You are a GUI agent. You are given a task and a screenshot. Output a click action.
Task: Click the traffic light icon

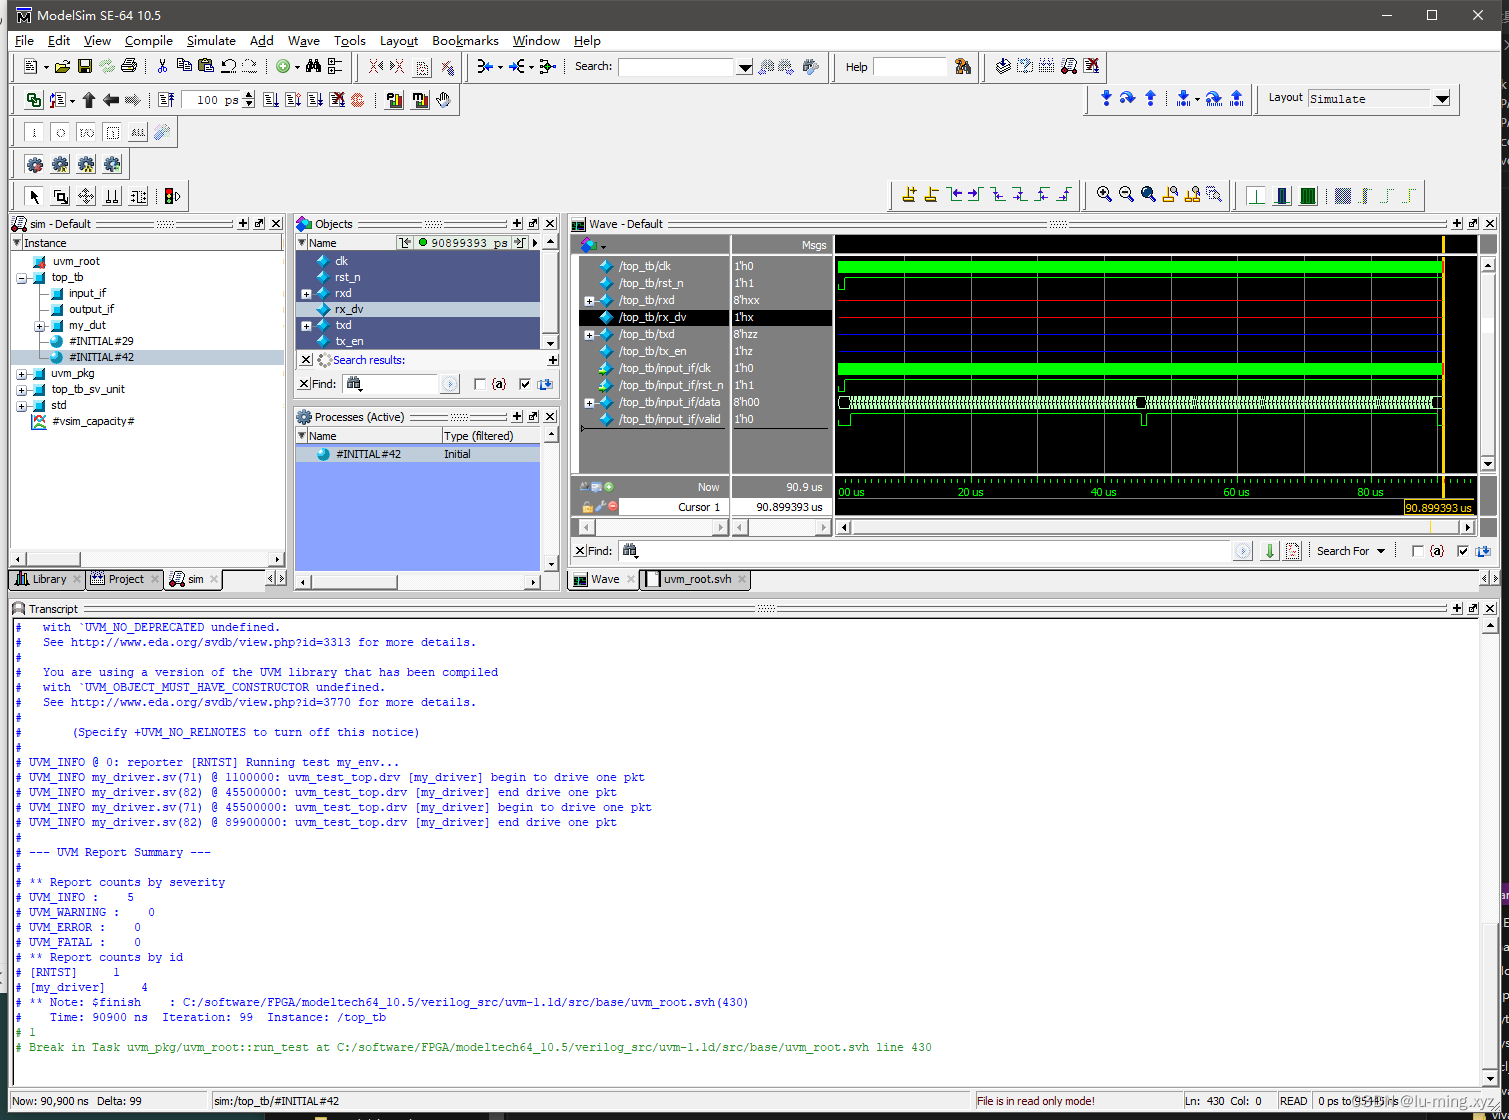tap(172, 196)
